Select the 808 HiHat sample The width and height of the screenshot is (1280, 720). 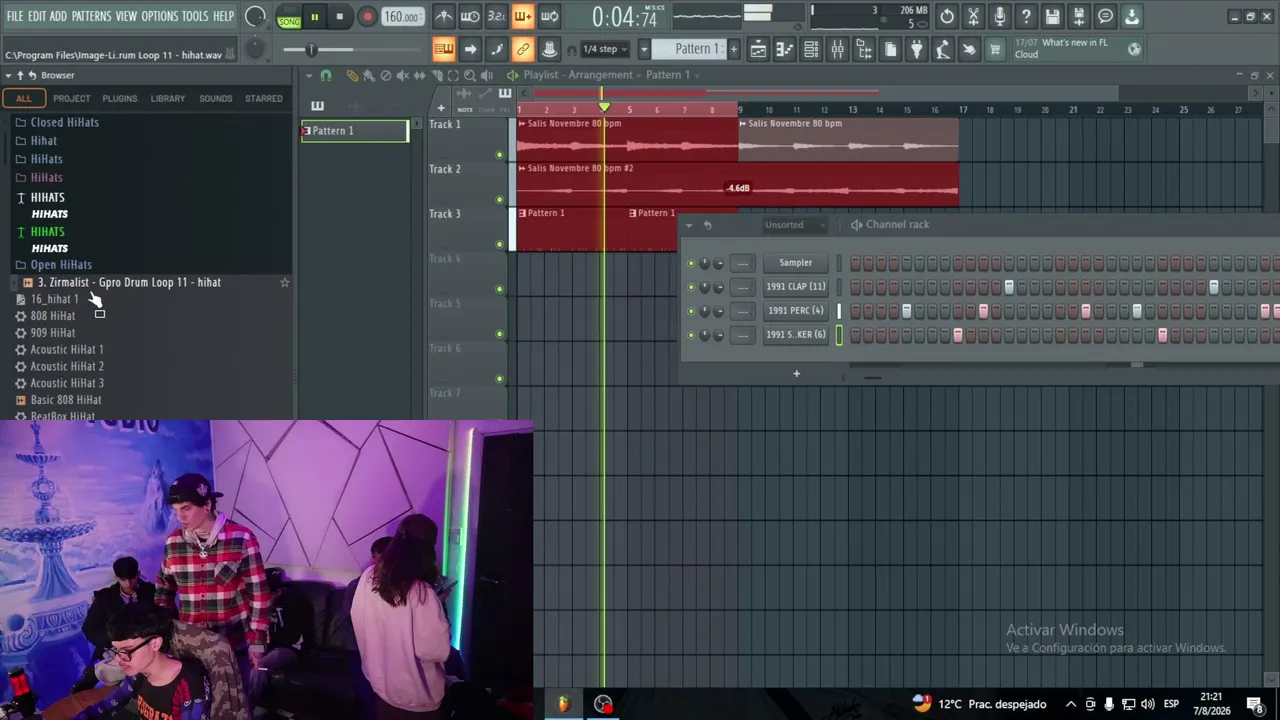point(53,316)
